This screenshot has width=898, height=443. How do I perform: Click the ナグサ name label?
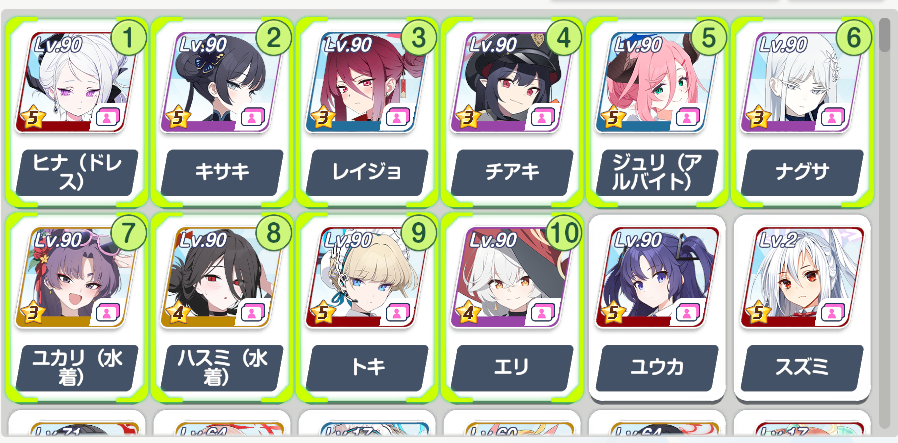point(802,172)
